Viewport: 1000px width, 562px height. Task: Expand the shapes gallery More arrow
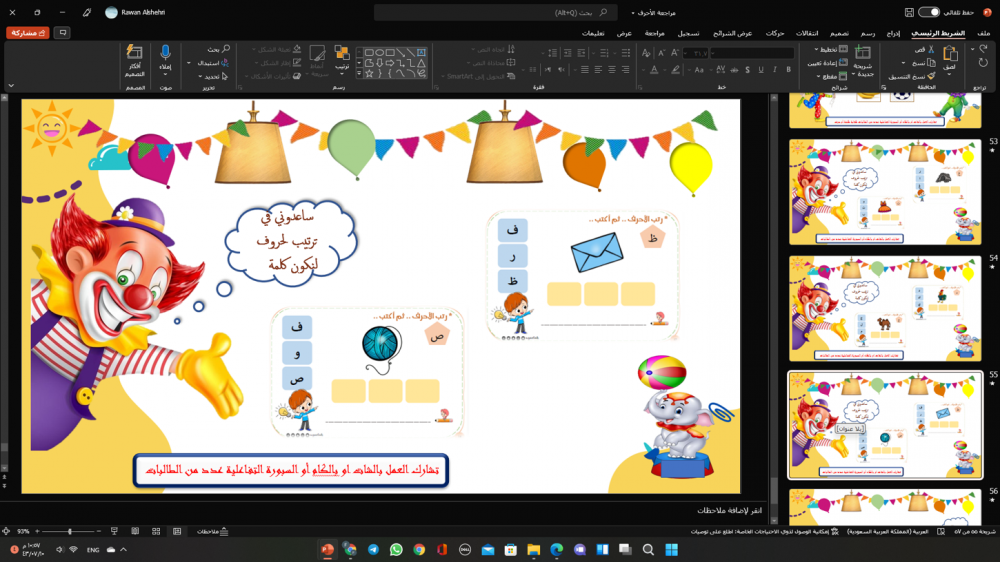(359, 74)
